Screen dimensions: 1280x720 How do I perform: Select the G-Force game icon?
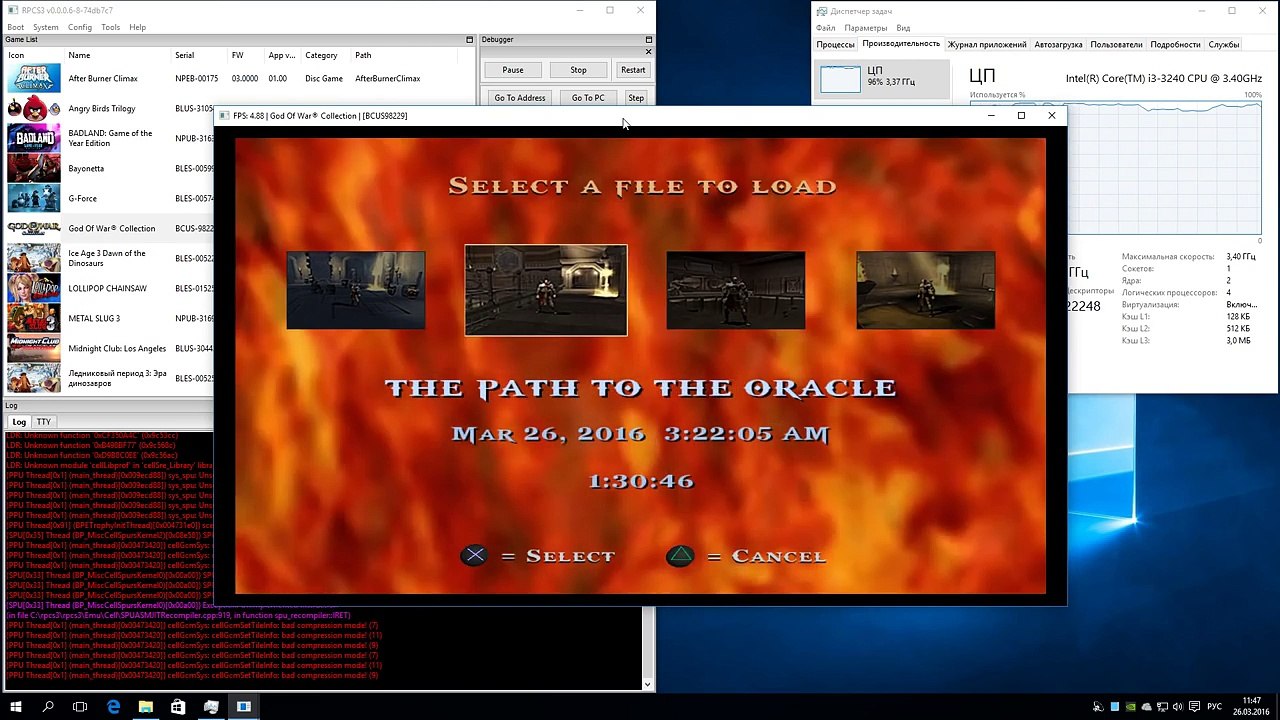[34, 198]
